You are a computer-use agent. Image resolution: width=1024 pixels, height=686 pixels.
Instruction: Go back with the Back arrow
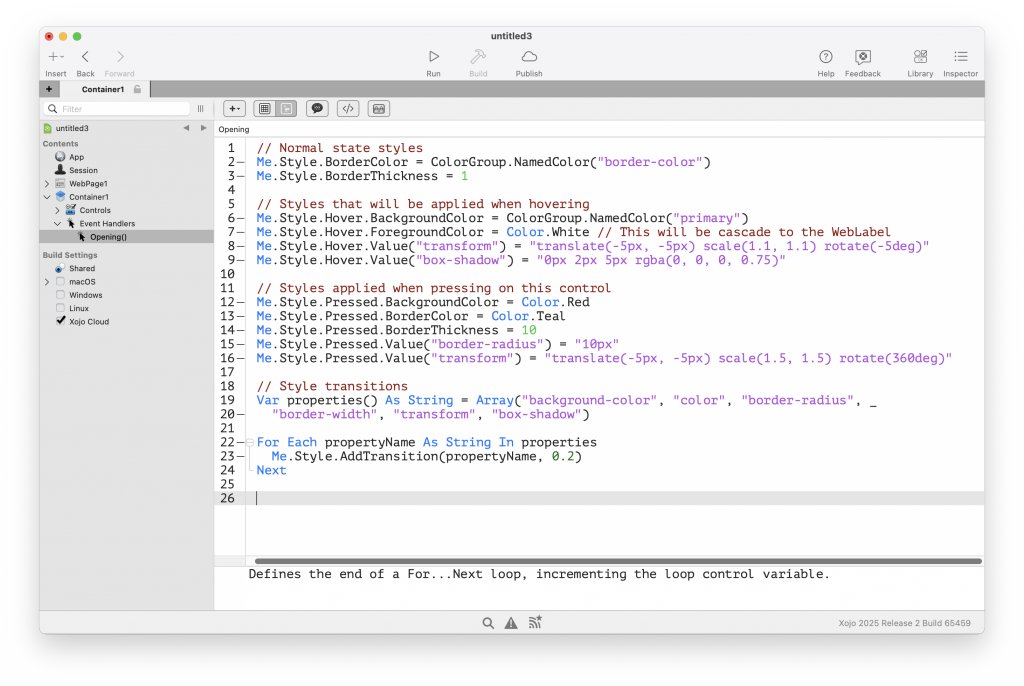[85, 57]
